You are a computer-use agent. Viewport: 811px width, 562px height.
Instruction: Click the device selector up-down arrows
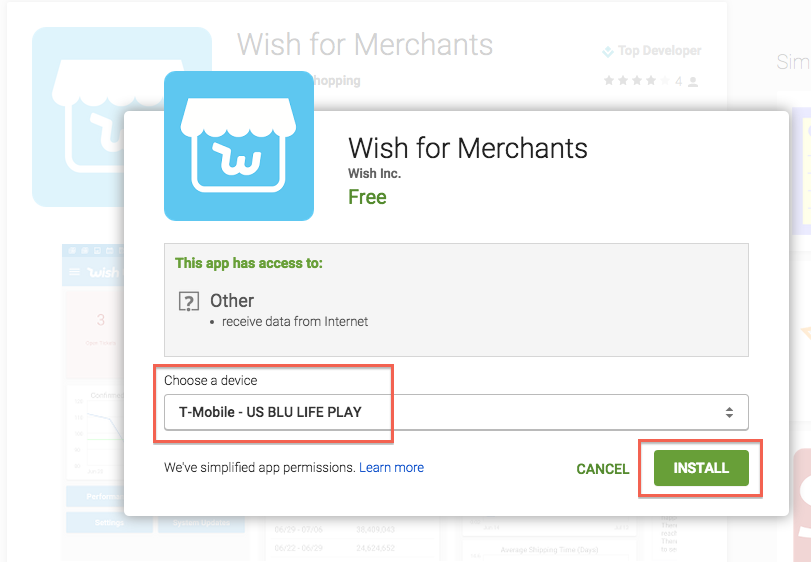(x=729, y=412)
